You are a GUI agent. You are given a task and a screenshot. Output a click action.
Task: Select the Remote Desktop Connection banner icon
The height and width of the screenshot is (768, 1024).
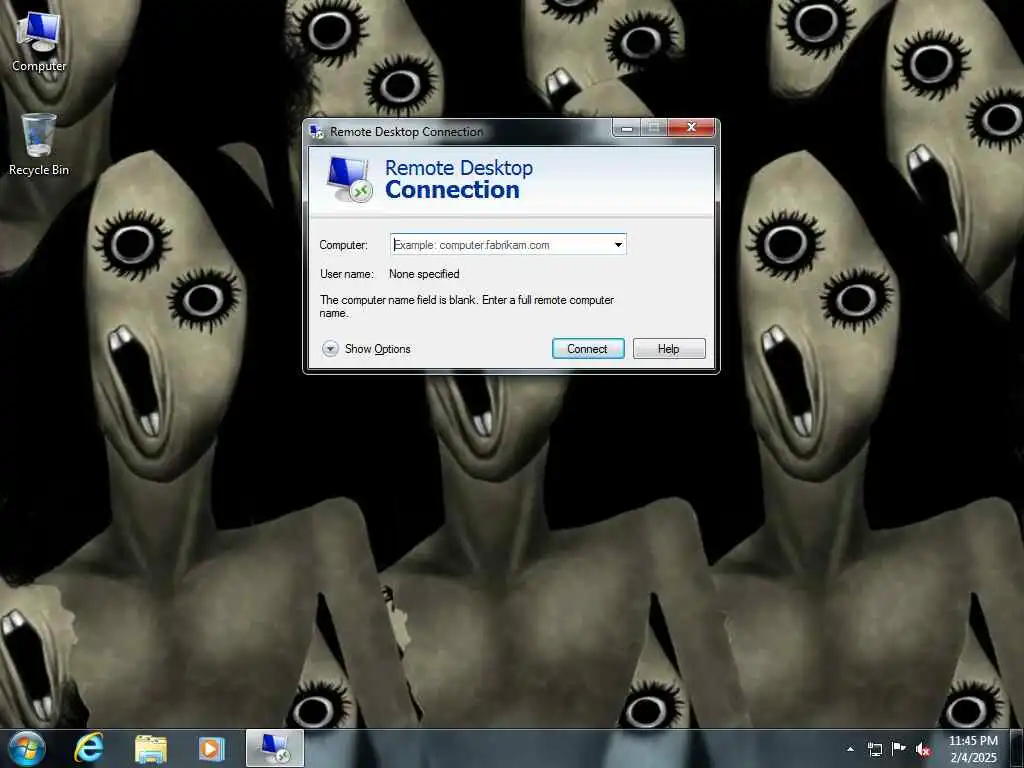(x=350, y=179)
